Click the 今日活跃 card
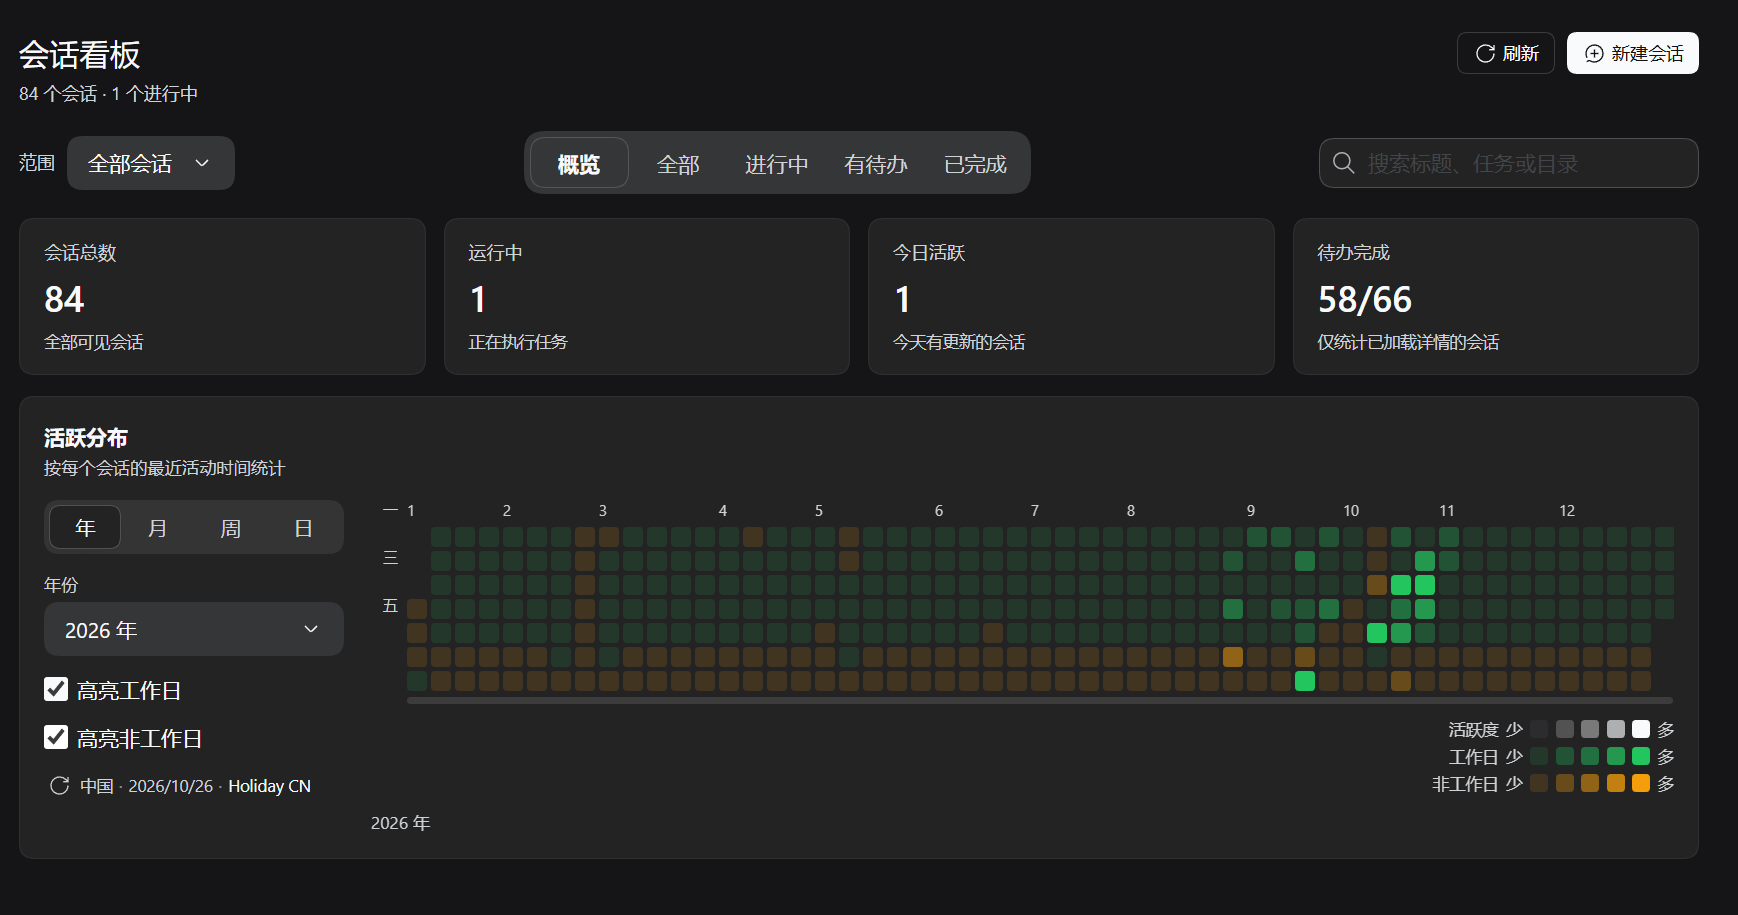This screenshot has width=1738, height=915. tap(1071, 296)
